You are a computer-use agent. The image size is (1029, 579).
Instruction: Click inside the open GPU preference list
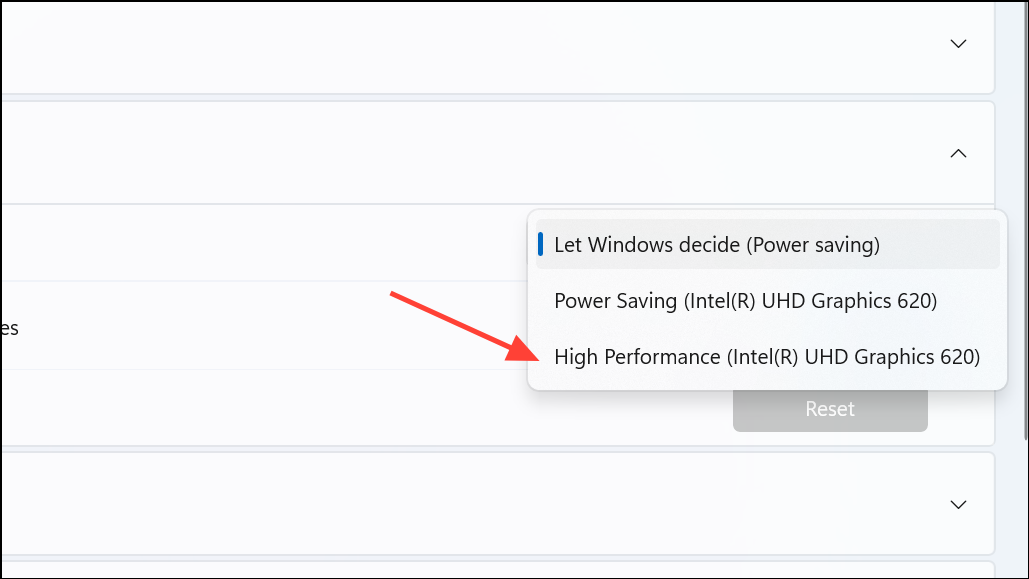768,300
